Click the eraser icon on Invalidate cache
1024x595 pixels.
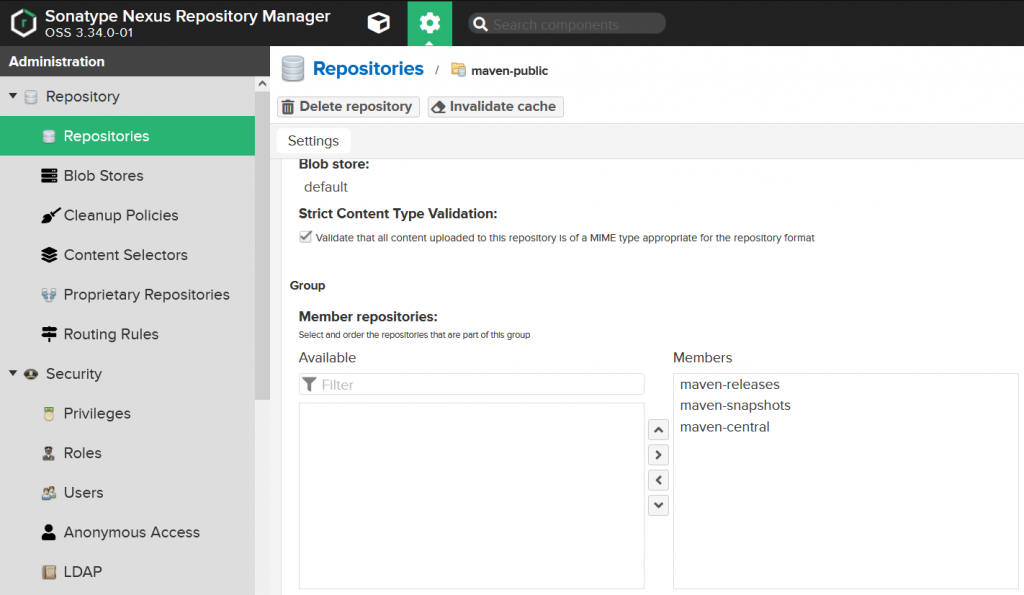[x=438, y=106]
